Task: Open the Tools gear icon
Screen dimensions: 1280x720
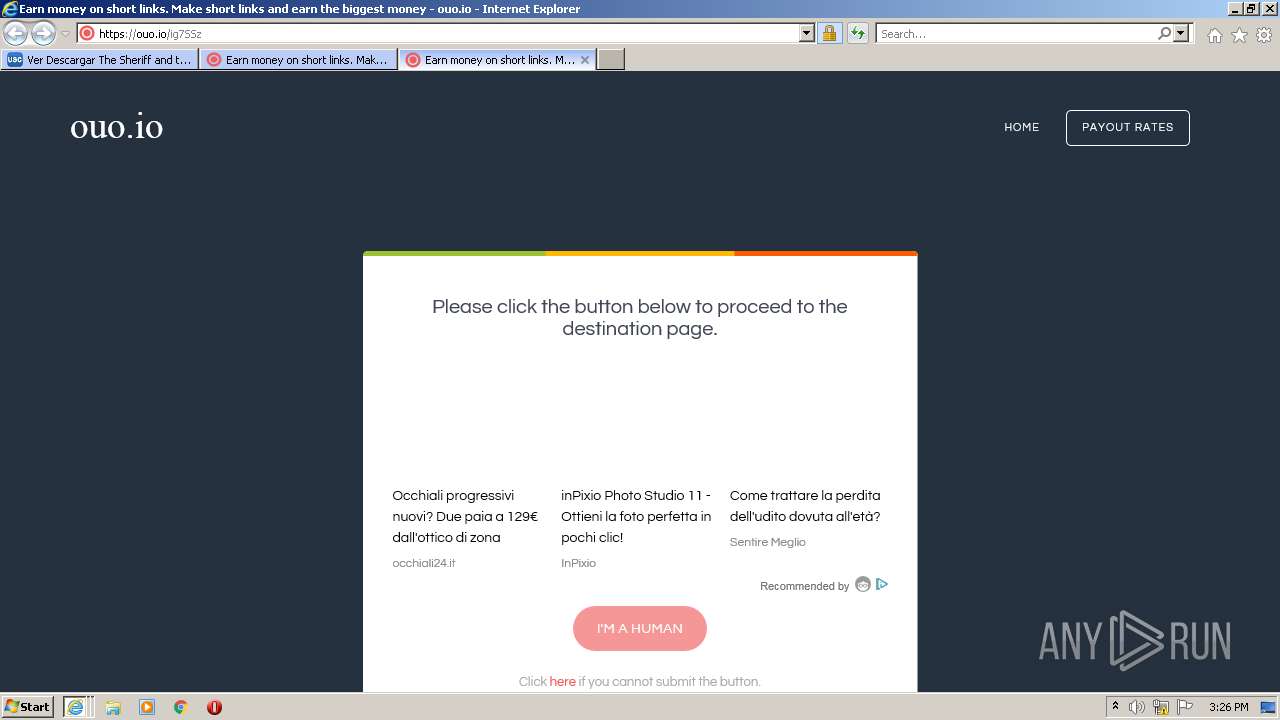Action: (1264, 35)
